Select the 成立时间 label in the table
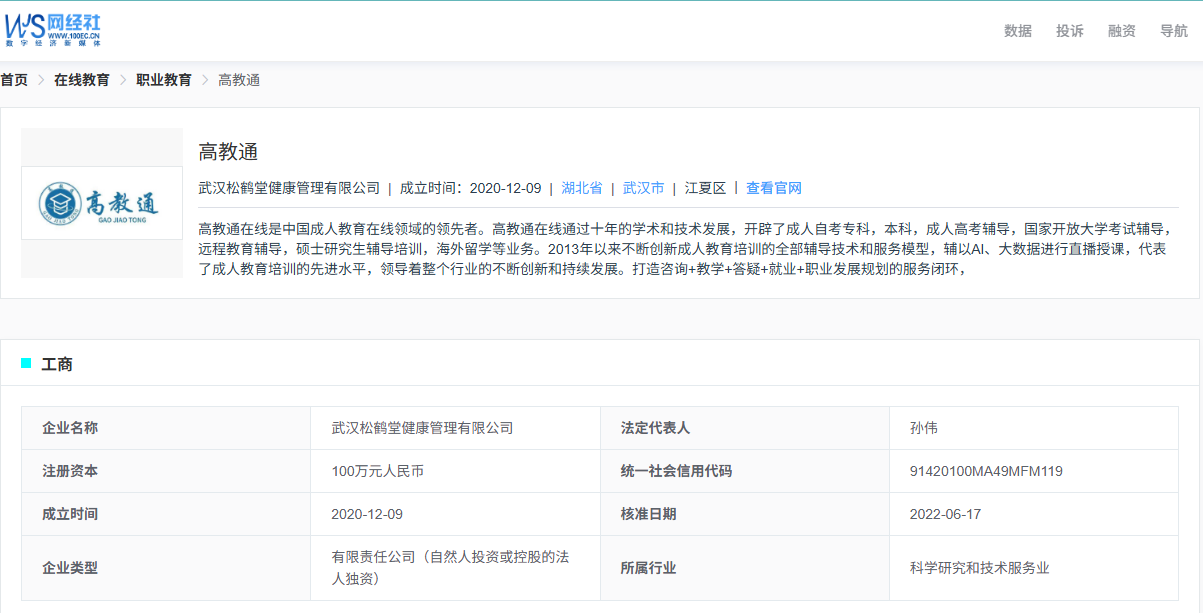Viewport: 1203px width, 613px height. [x=167, y=514]
